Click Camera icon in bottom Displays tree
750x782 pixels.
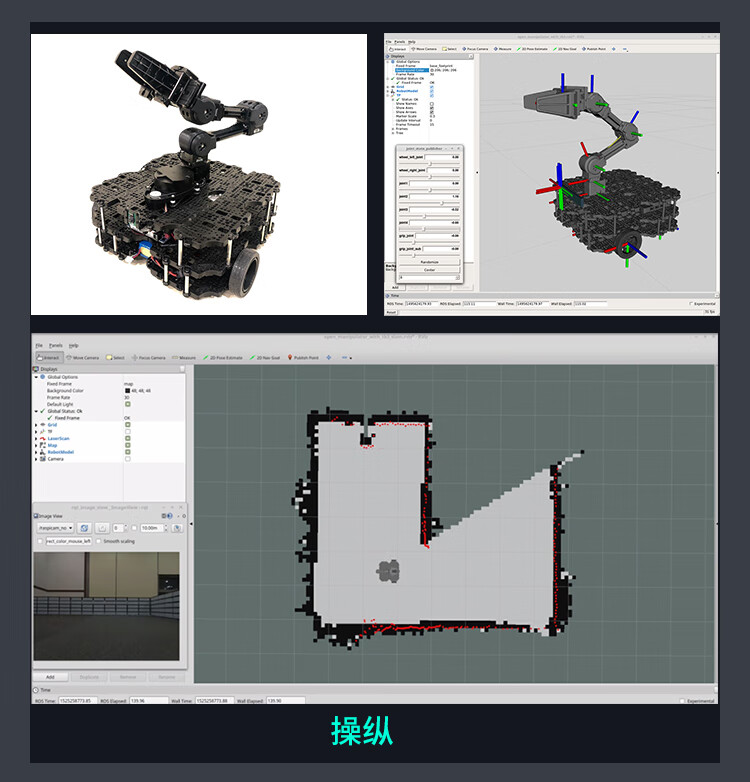43,459
